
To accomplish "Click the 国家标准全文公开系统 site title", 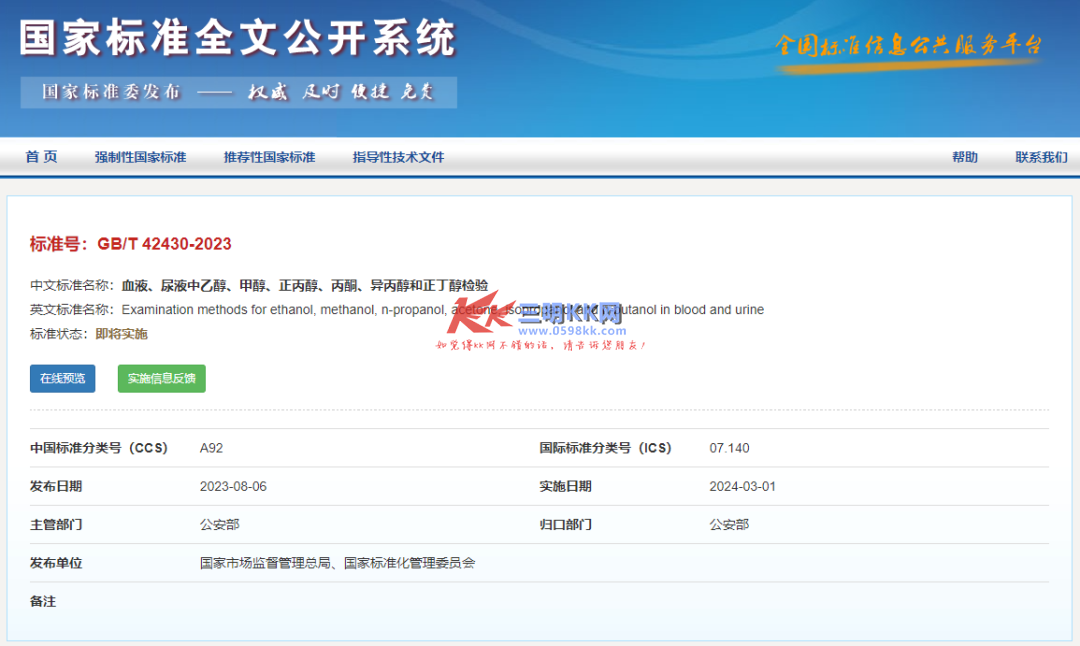I will tap(238, 38).
